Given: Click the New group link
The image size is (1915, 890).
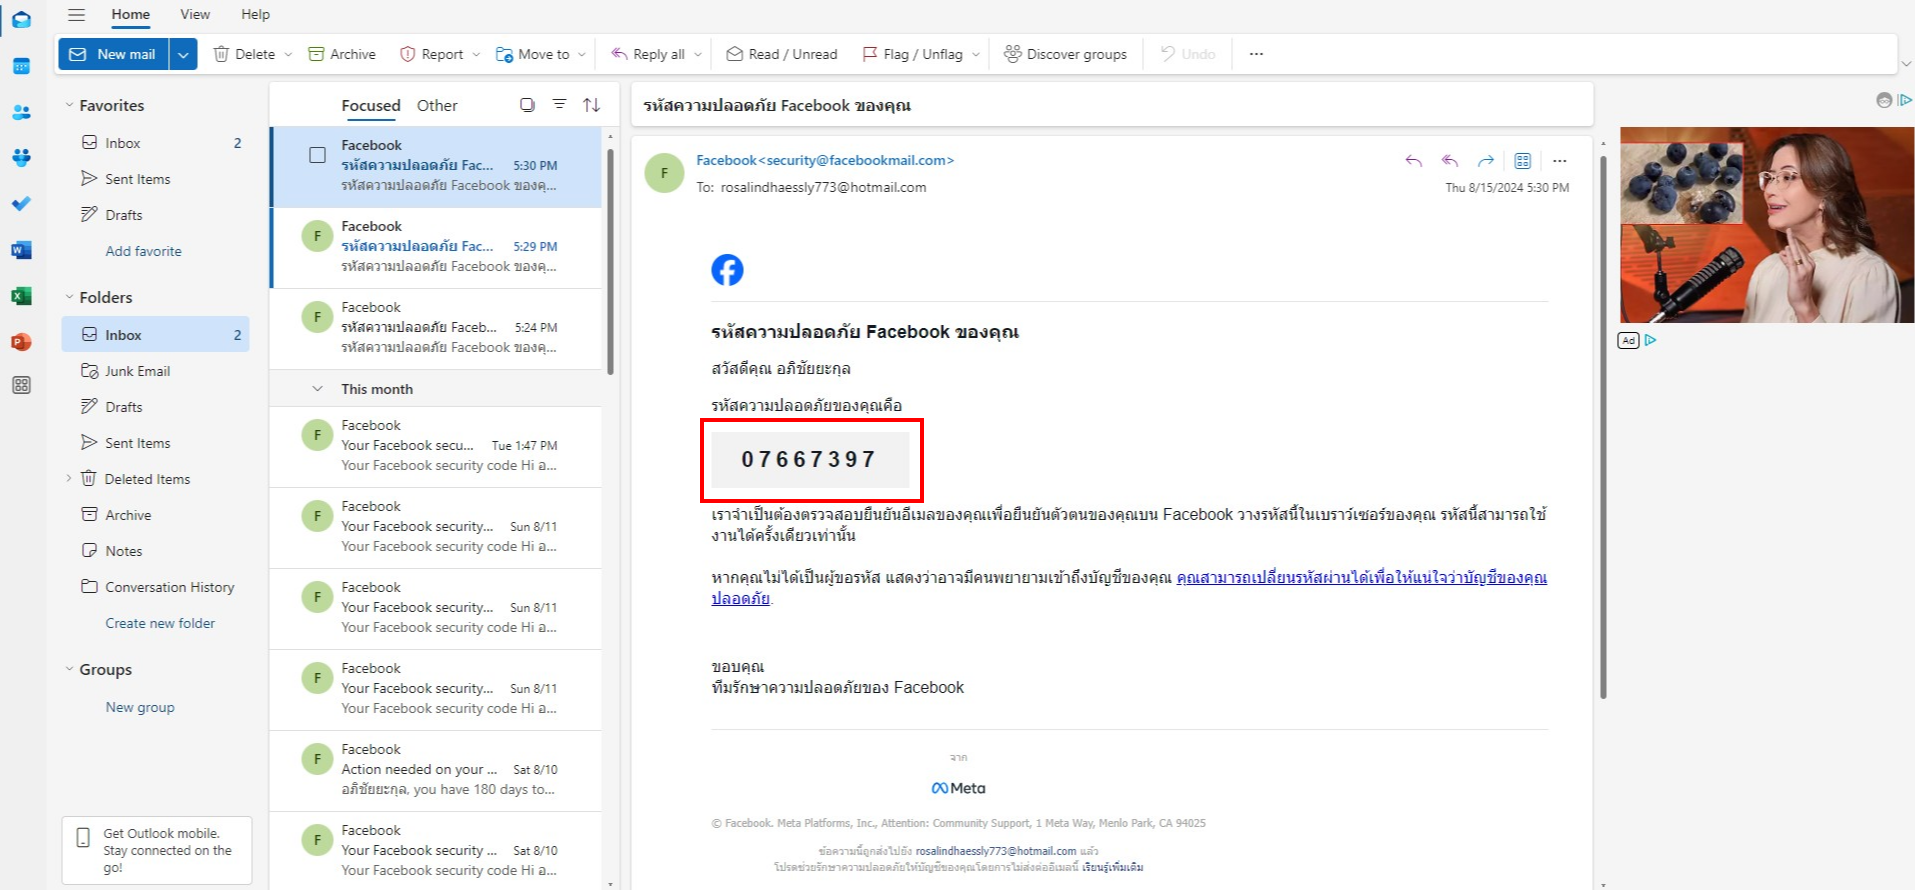Looking at the screenshot, I should click(x=140, y=707).
